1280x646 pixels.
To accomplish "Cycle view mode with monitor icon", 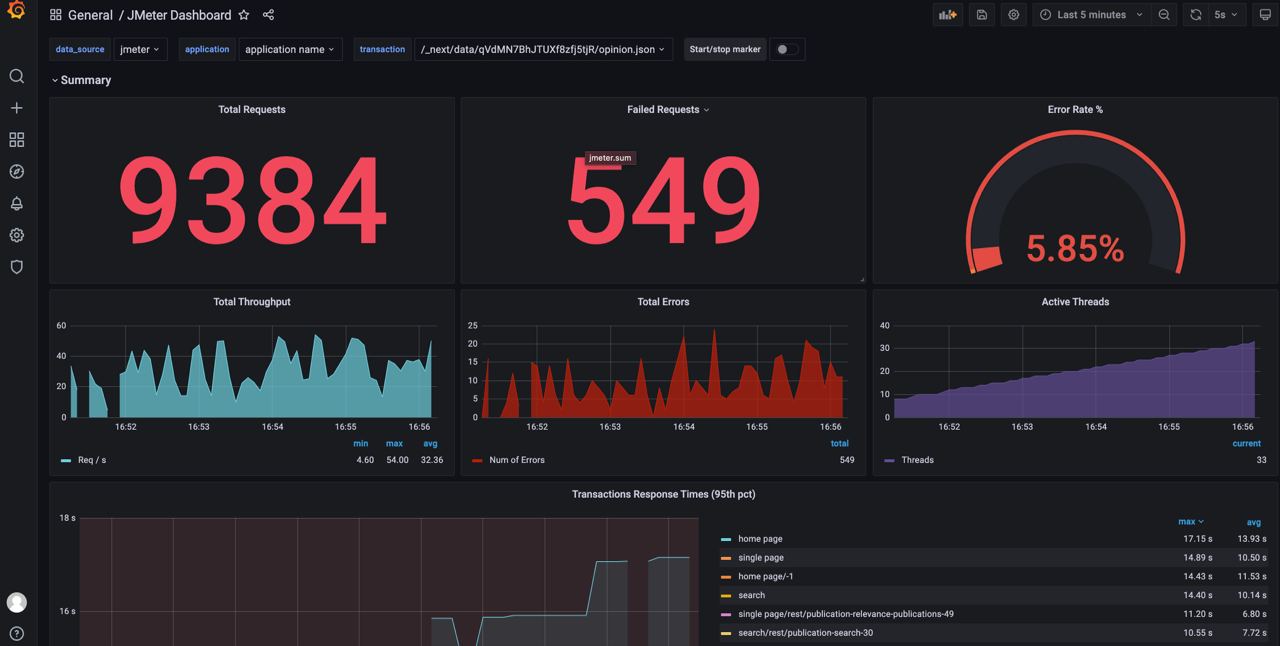I will coord(1265,15).
